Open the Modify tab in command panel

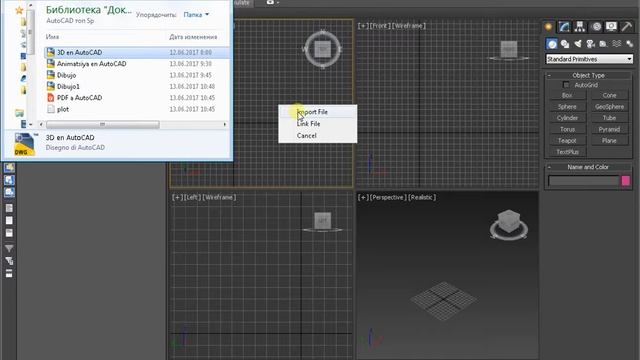[564, 27]
